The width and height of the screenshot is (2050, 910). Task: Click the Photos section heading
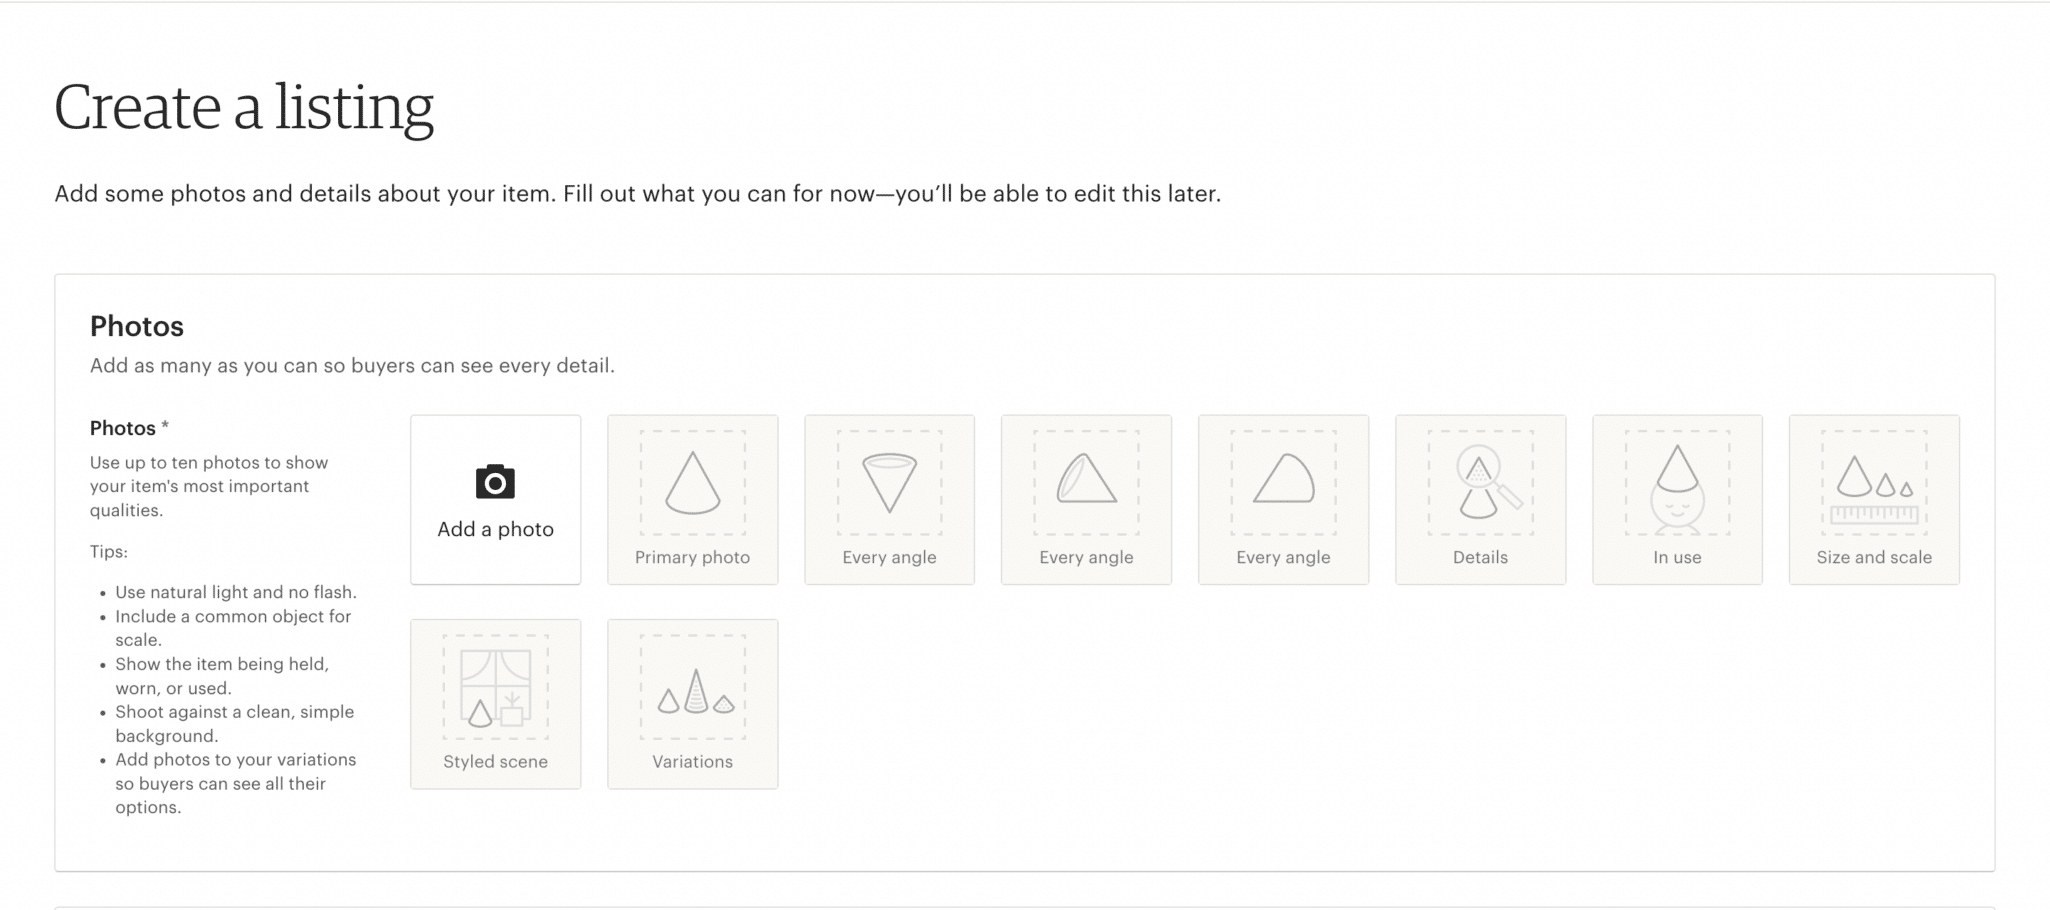pyautogui.click(x=137, y=326)
